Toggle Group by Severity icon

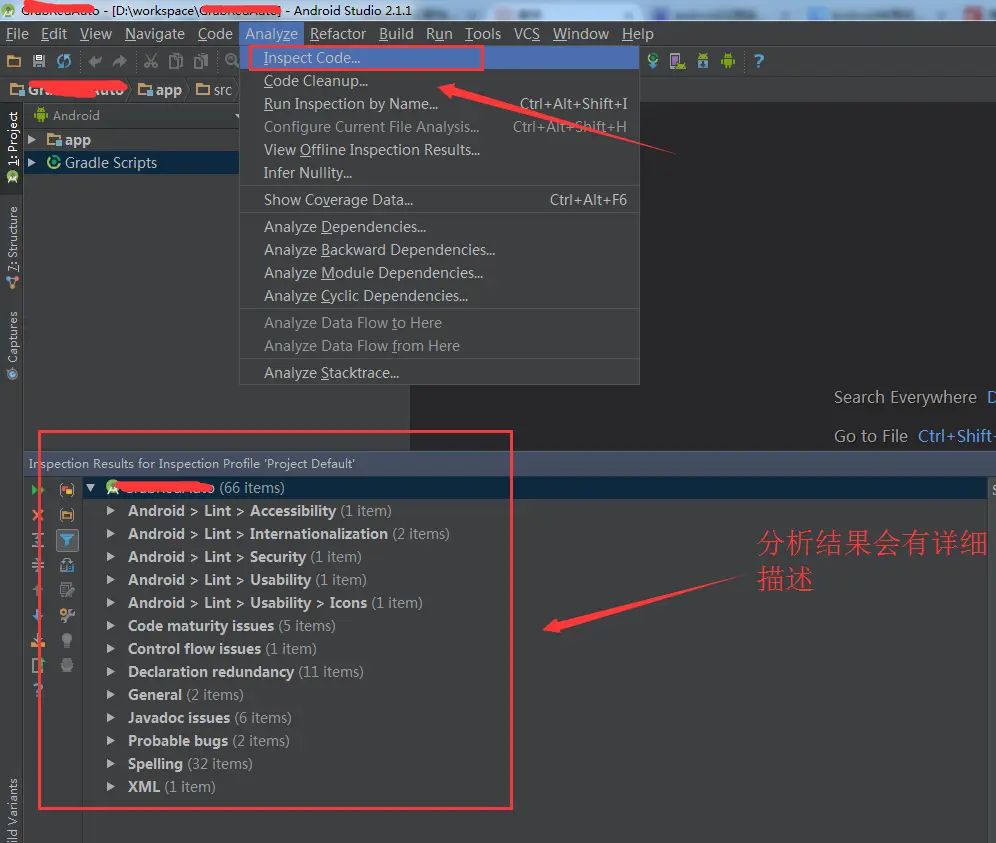[67, 490]
